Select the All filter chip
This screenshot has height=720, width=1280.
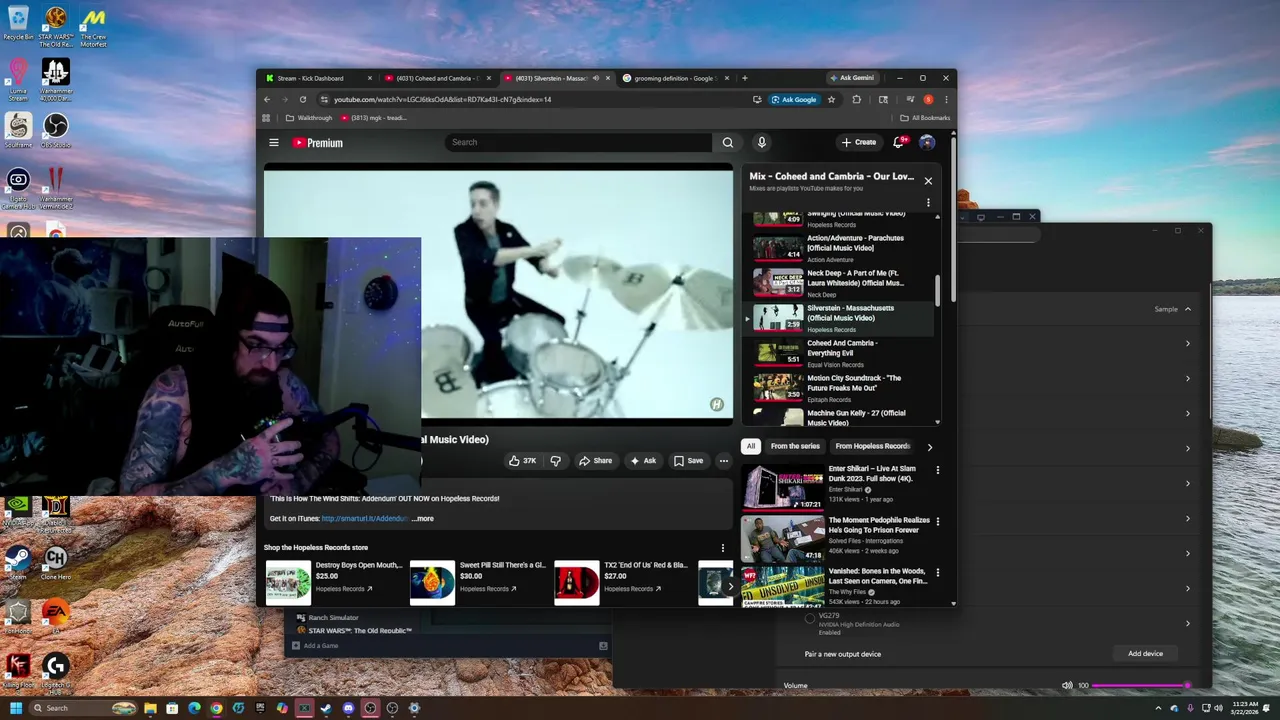(751, 446)
